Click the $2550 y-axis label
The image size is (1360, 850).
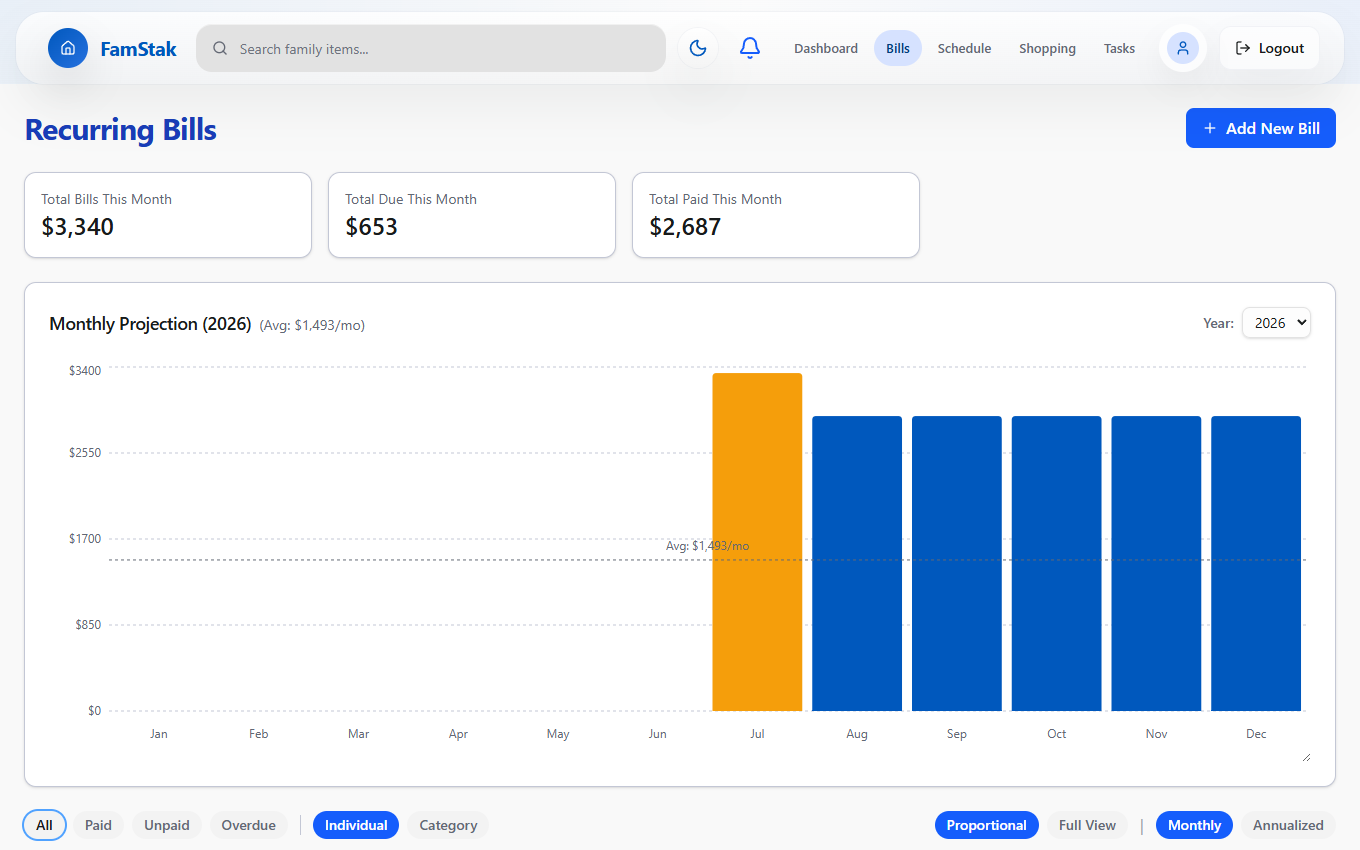(85, 453)
